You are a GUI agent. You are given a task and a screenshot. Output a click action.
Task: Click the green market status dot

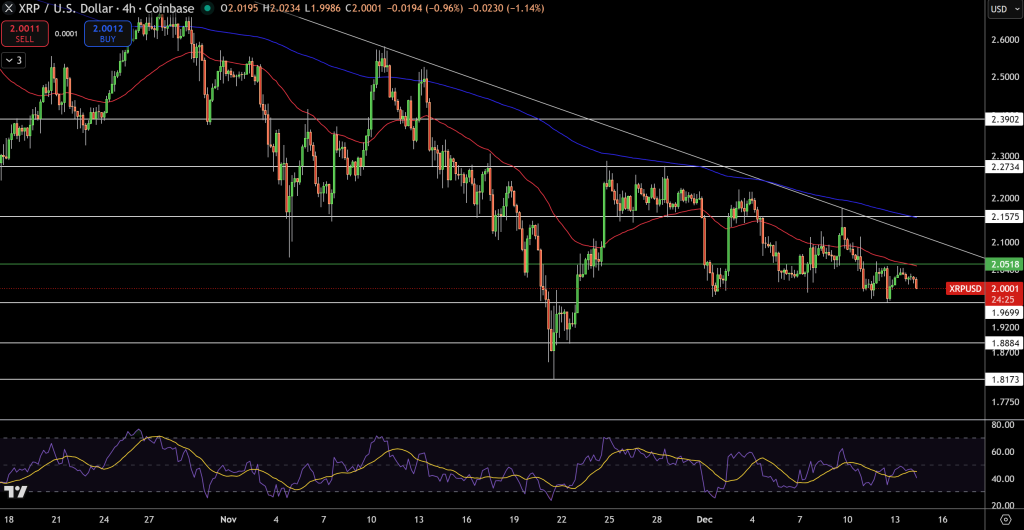(x=207, y=8)
